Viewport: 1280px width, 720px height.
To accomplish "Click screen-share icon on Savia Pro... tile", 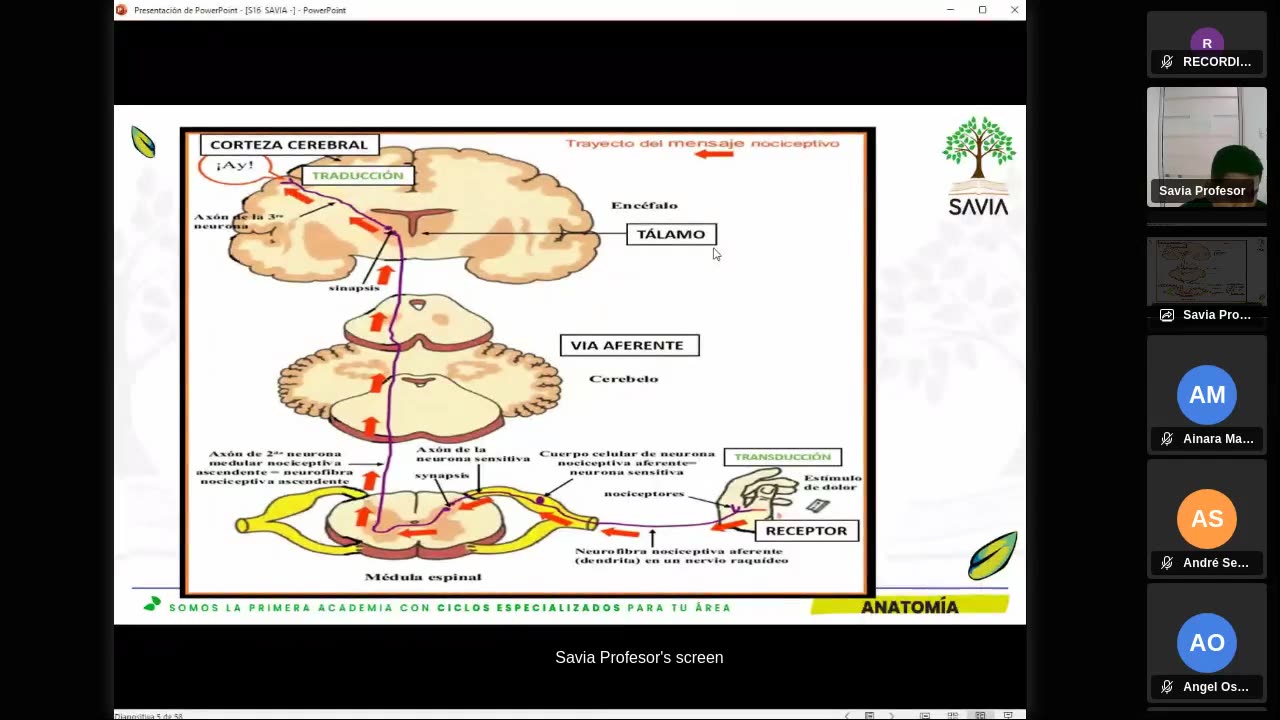I will (1166, 315).
